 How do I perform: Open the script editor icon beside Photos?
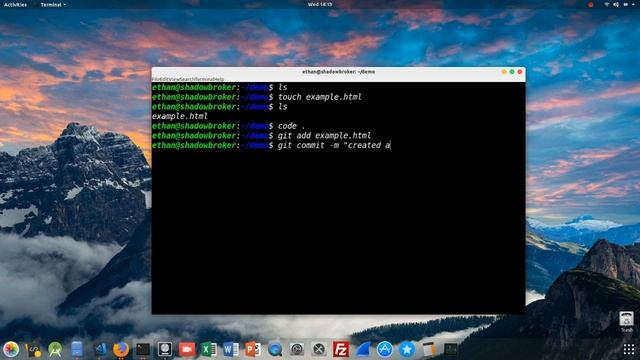[33, 349]
